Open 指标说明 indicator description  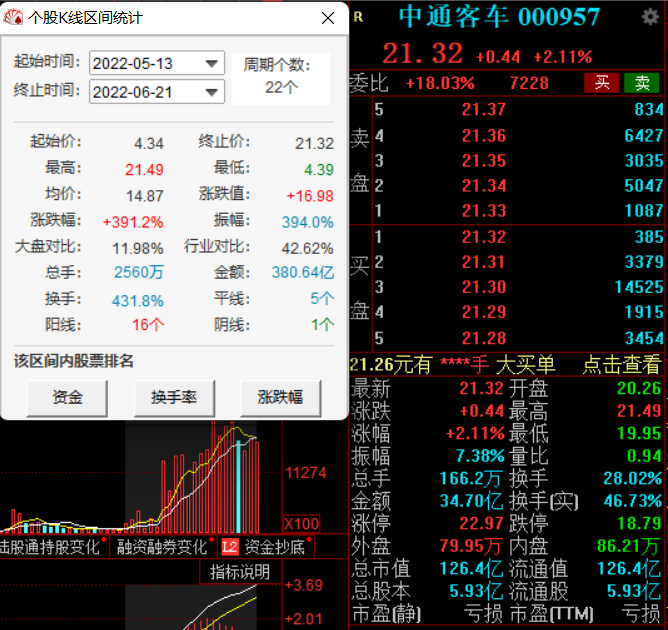(240, 572)
